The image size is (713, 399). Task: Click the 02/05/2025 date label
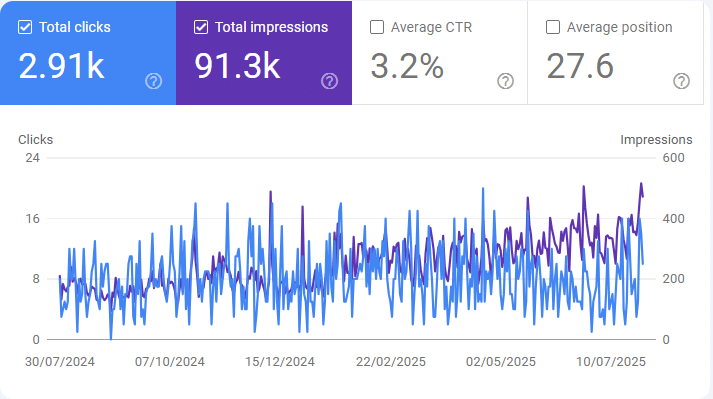click(501, 362)
